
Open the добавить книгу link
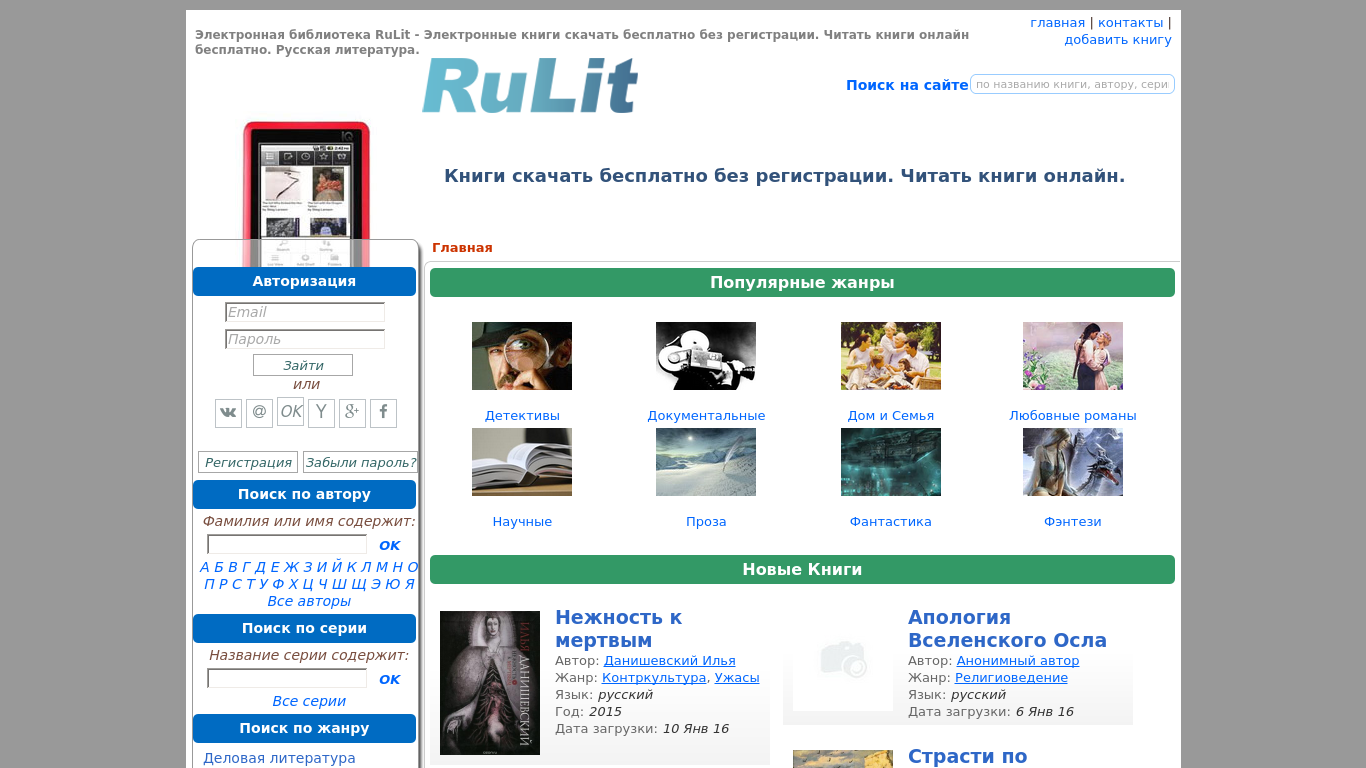tap(1118, 40)
